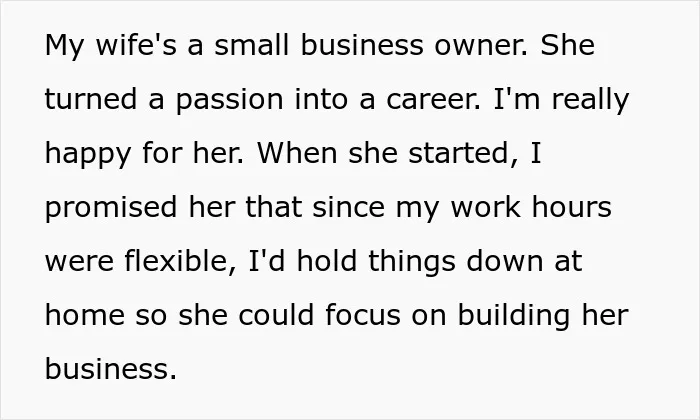The image size is (700, 420).
Task: Click the final word "business." on last line
Action: (111, 369)
